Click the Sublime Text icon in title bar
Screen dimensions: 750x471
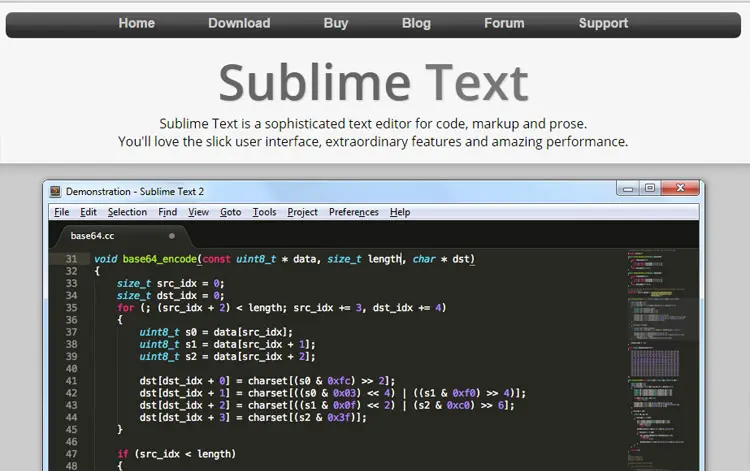coord(56,190)
